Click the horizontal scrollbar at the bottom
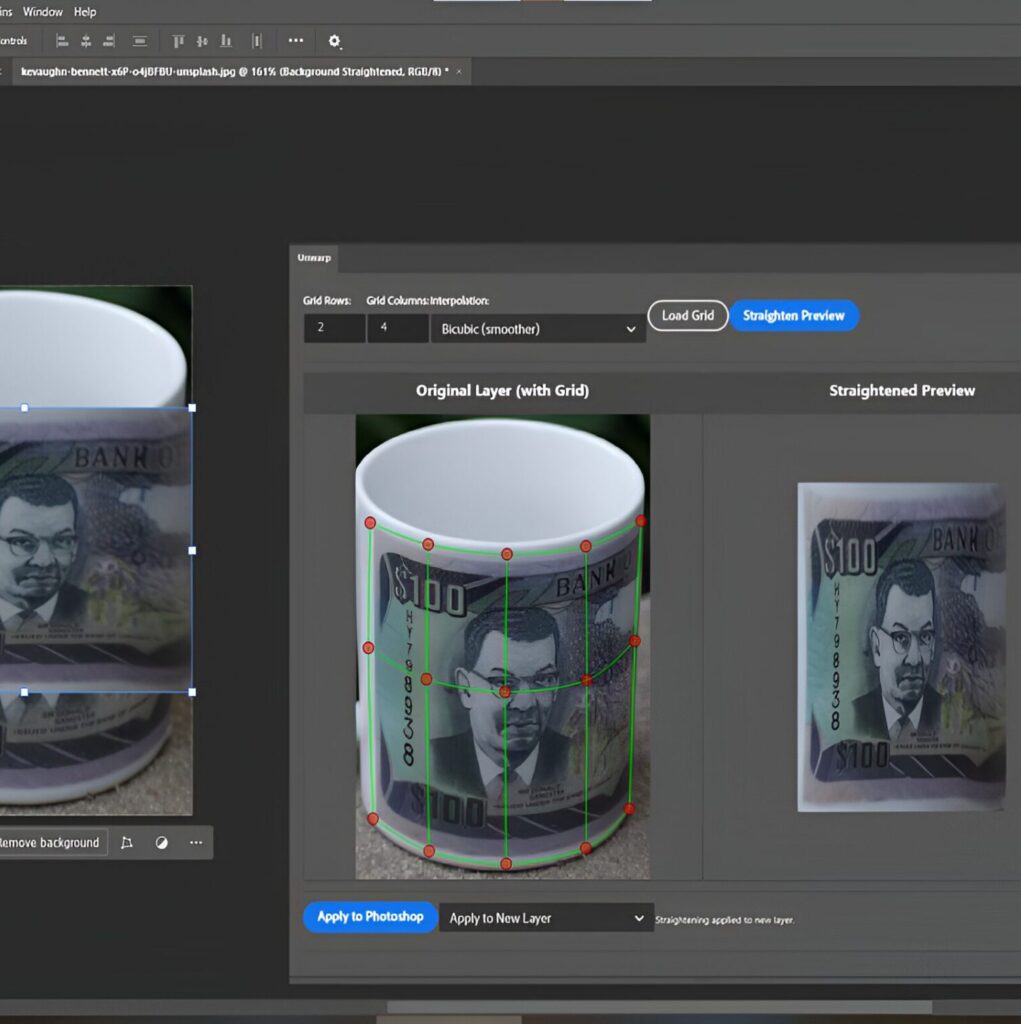 click(660, 1006)
